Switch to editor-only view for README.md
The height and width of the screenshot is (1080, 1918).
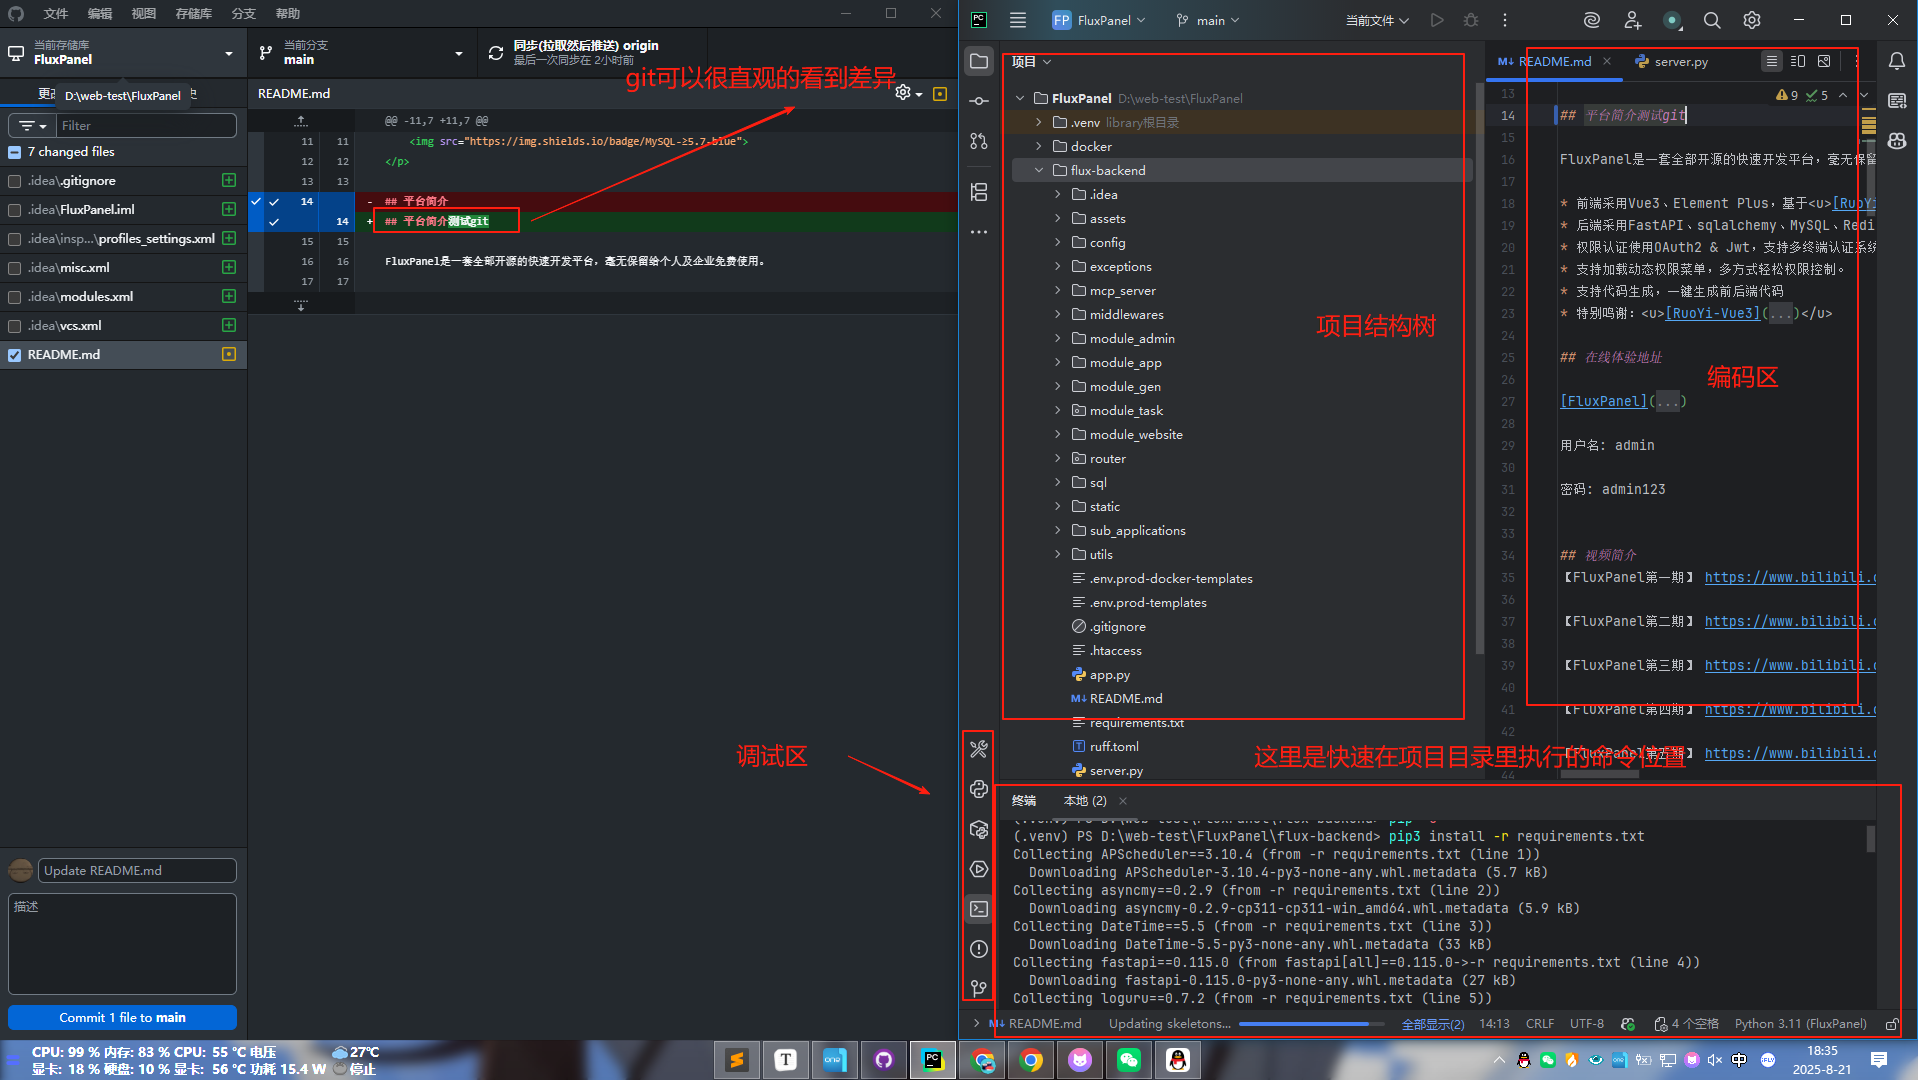[1772, 61]
